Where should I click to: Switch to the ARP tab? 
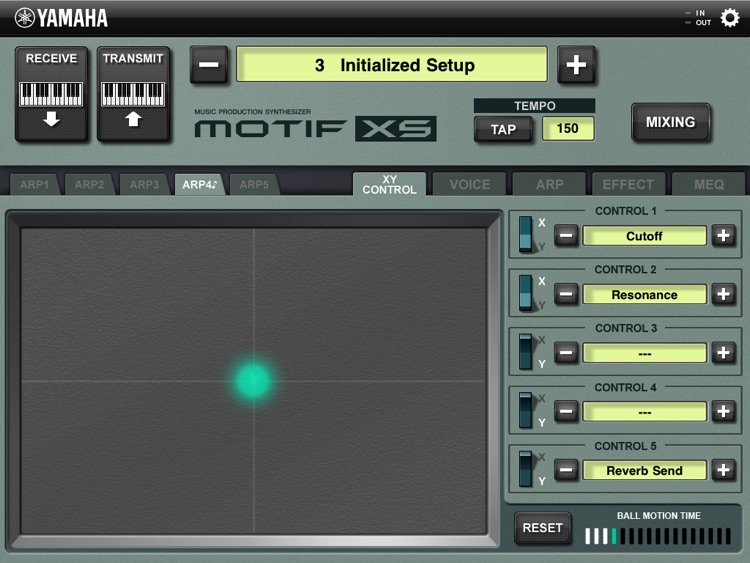click(x=550, y=185)
